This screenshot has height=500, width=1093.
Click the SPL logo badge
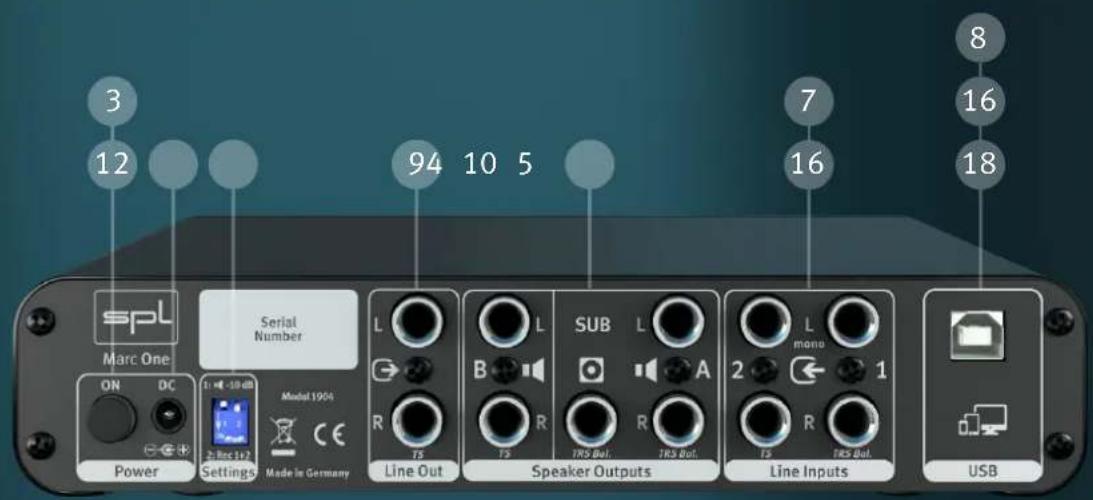[136, 317]
